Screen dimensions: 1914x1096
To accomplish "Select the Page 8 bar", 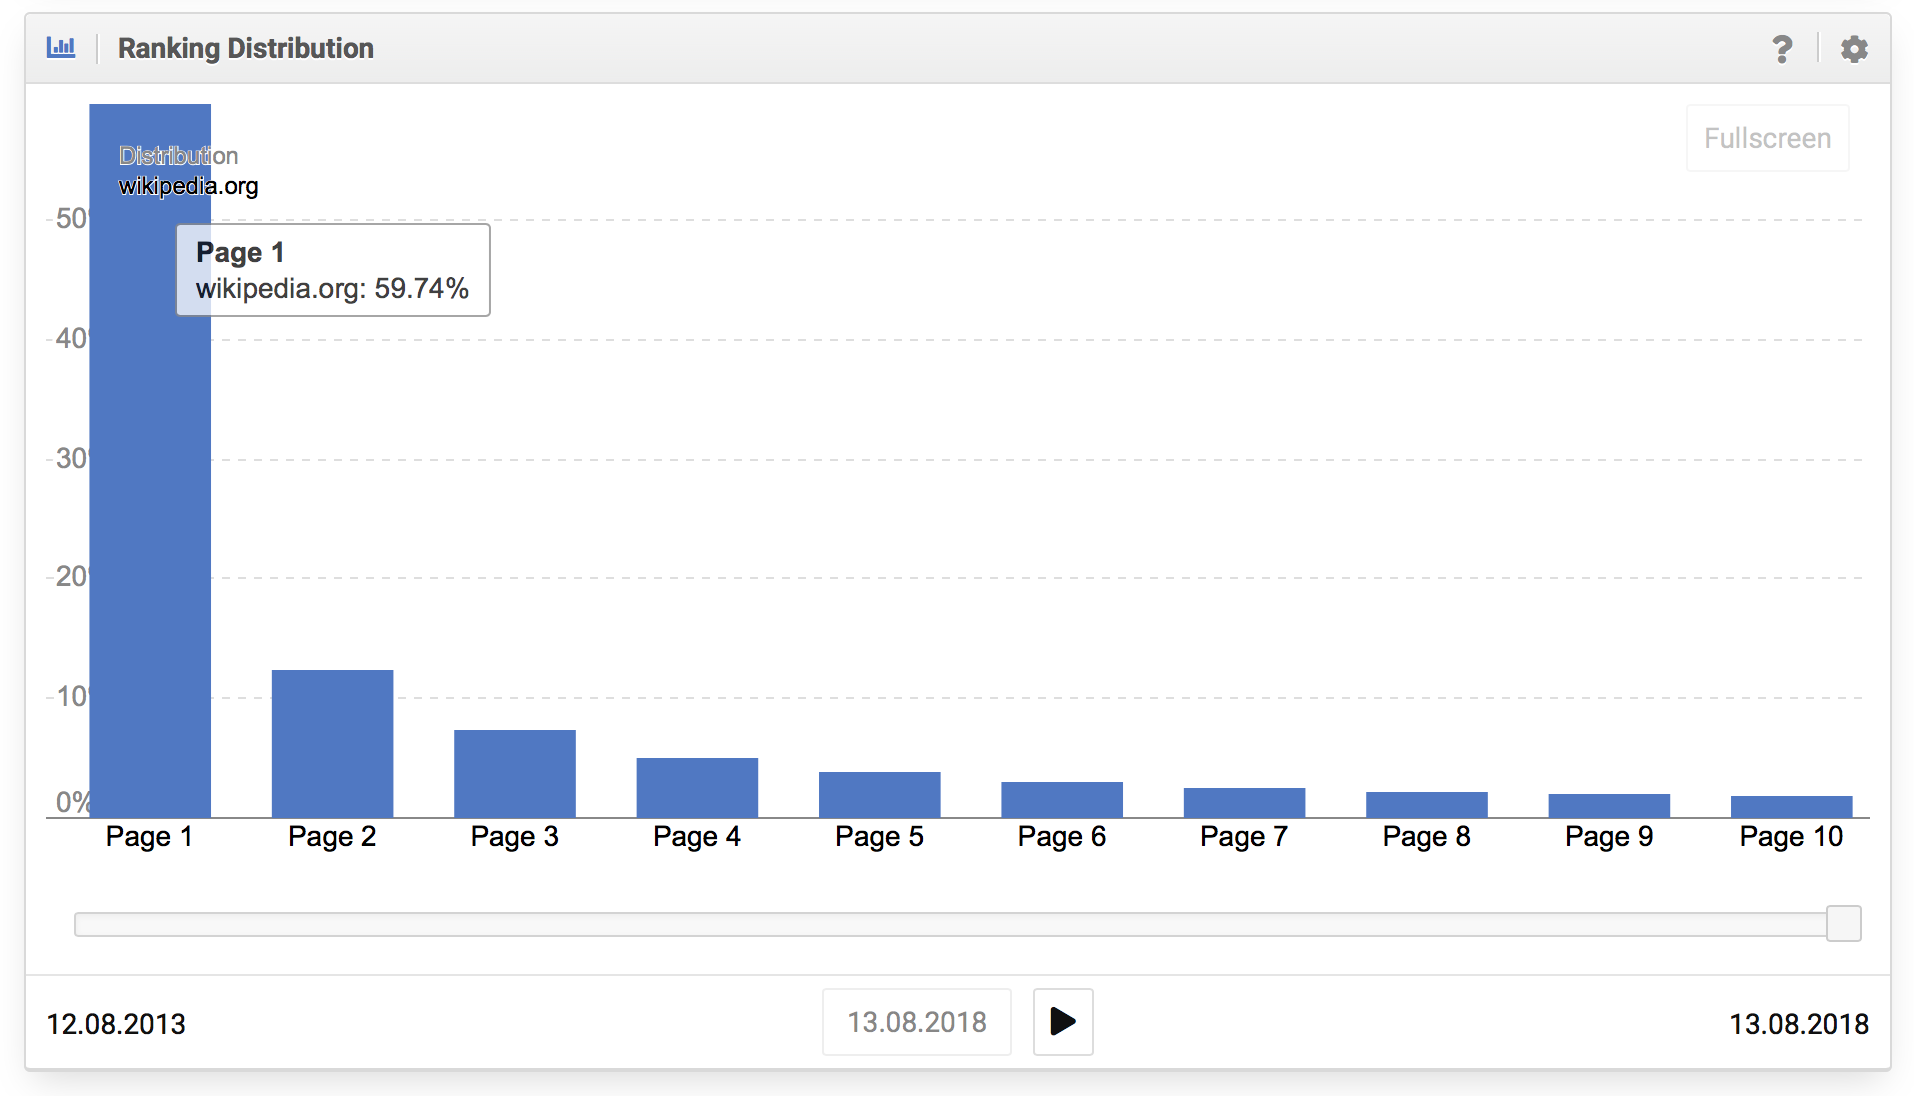I will coord(1427,805).
